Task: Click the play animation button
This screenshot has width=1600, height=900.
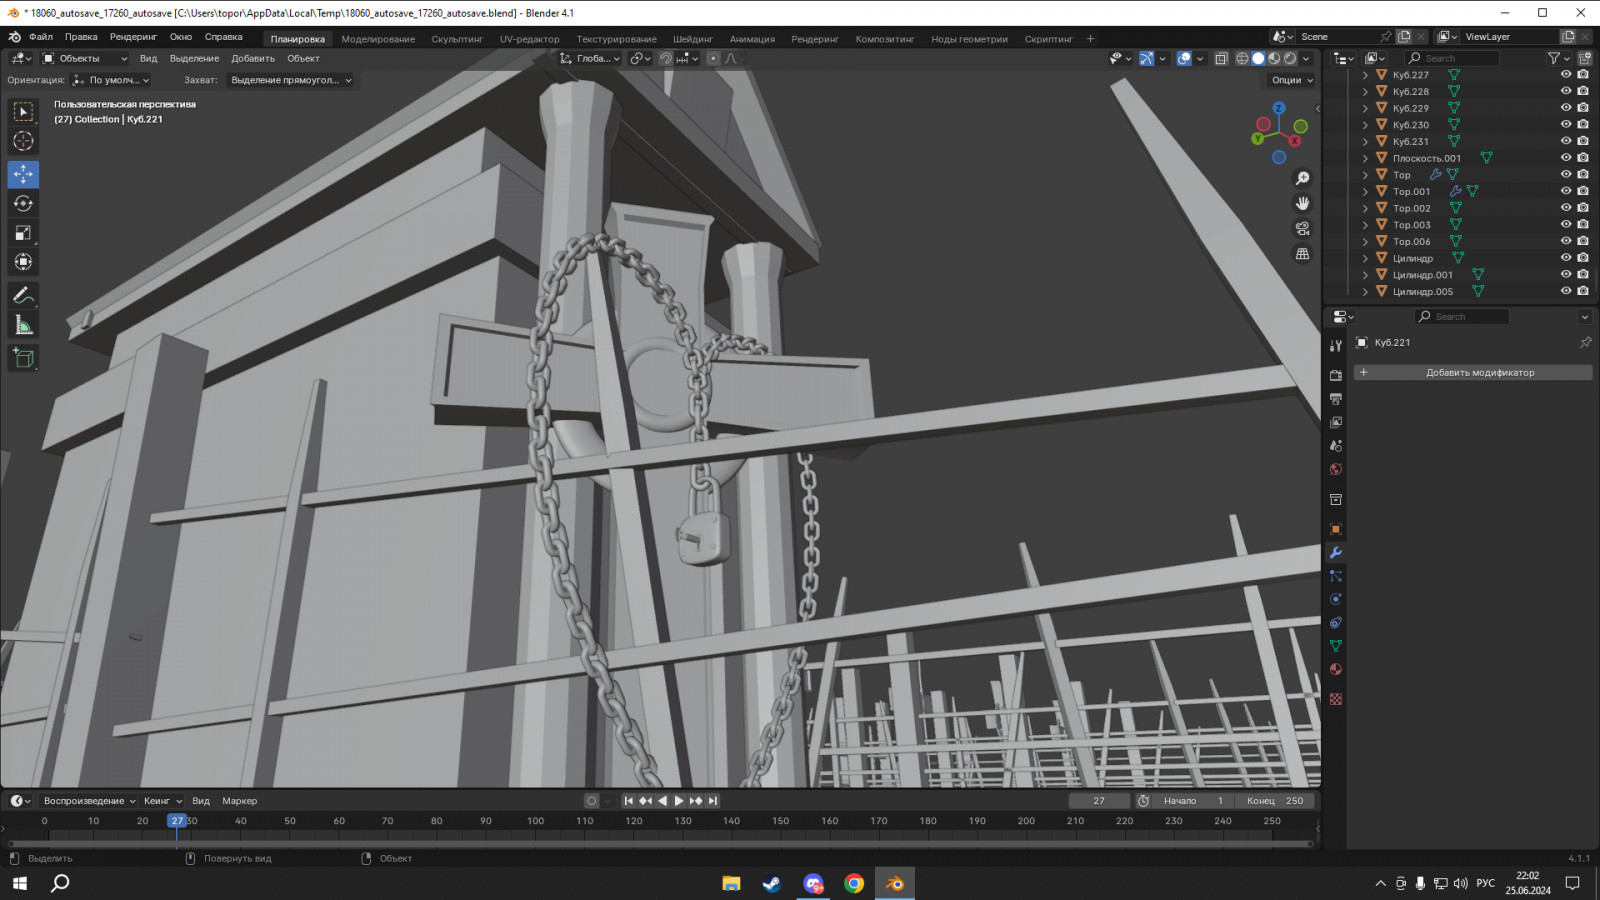Action: pos(679,801)
